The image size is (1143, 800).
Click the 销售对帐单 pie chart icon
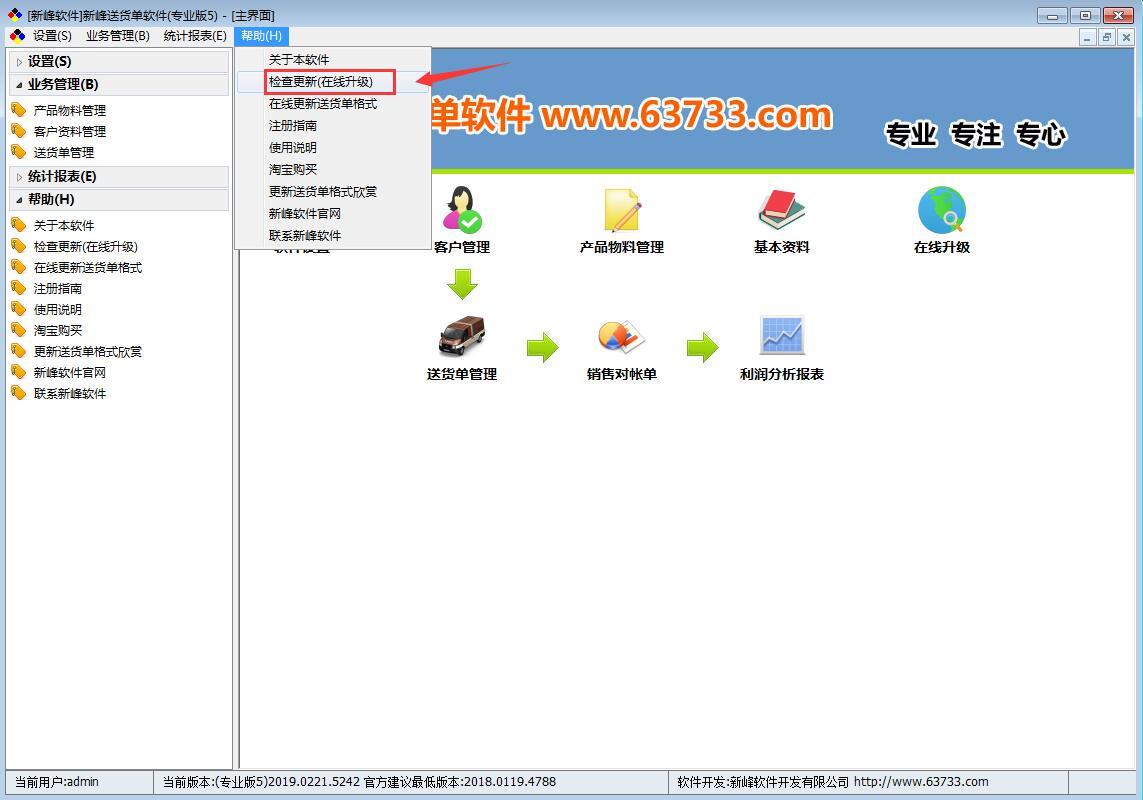[x=622, y=336]
